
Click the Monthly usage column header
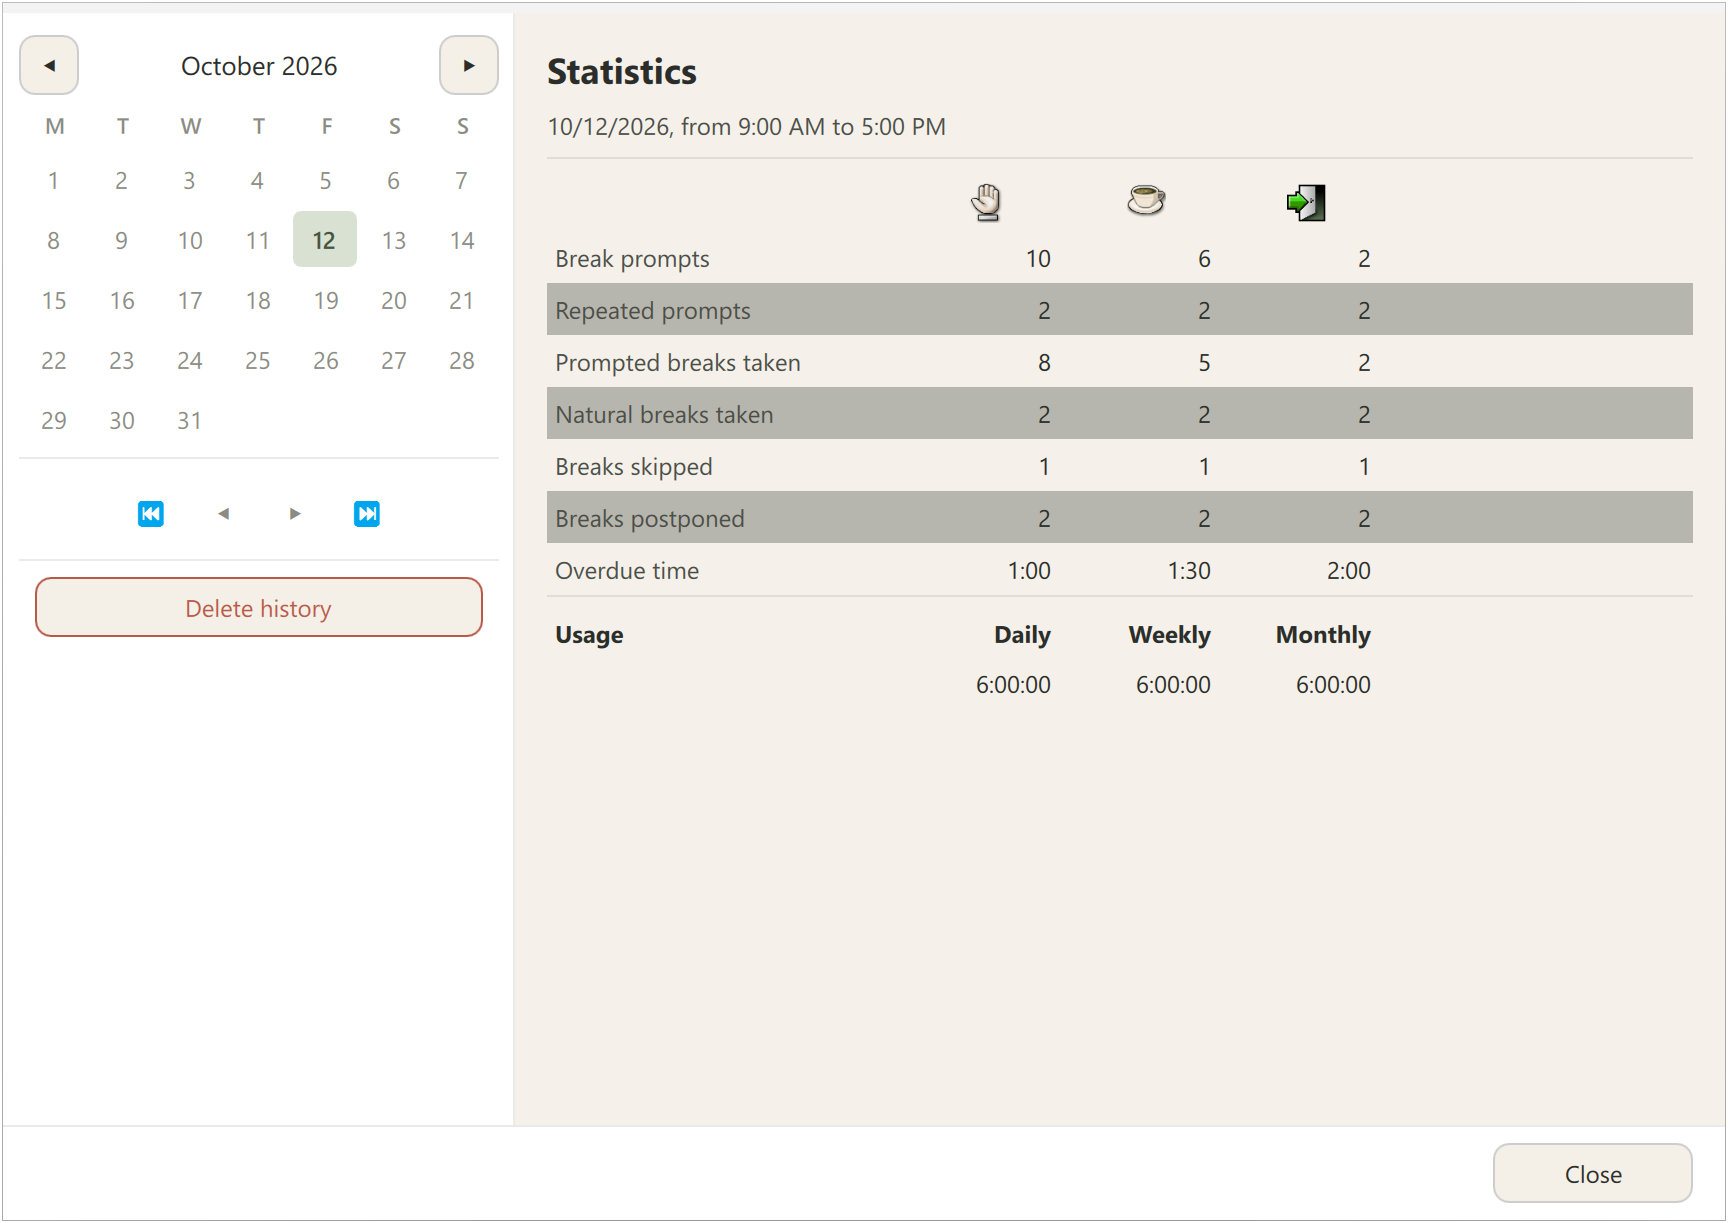coord(1323,635)
